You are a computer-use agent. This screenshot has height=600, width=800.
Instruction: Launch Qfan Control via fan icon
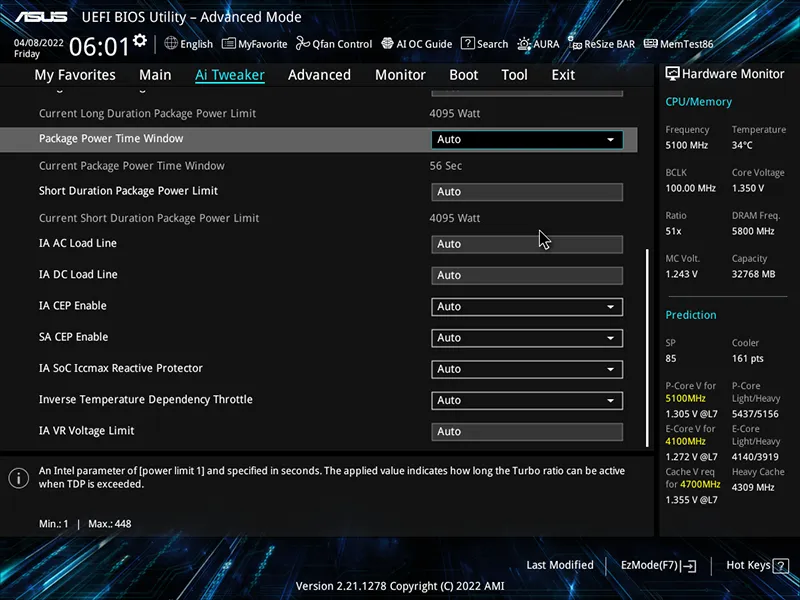click(303, 44)
